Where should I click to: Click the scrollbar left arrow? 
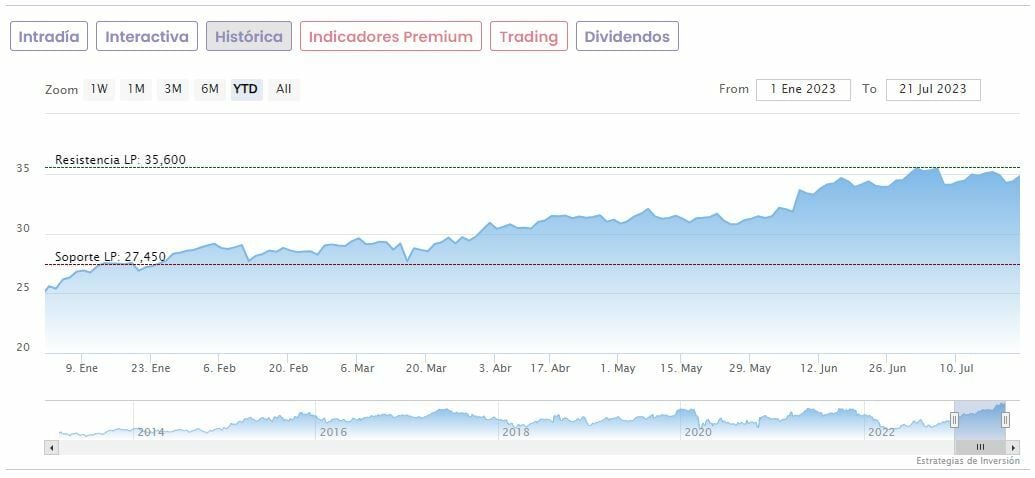coord(52,447)
